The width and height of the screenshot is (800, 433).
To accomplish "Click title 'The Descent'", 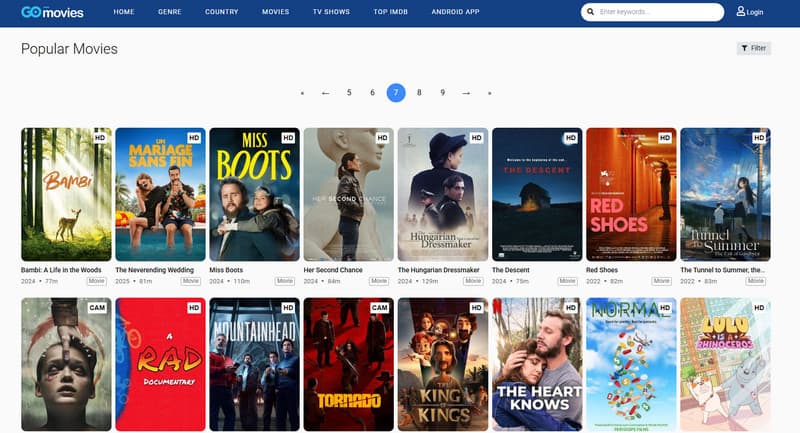I will point(511,270).
